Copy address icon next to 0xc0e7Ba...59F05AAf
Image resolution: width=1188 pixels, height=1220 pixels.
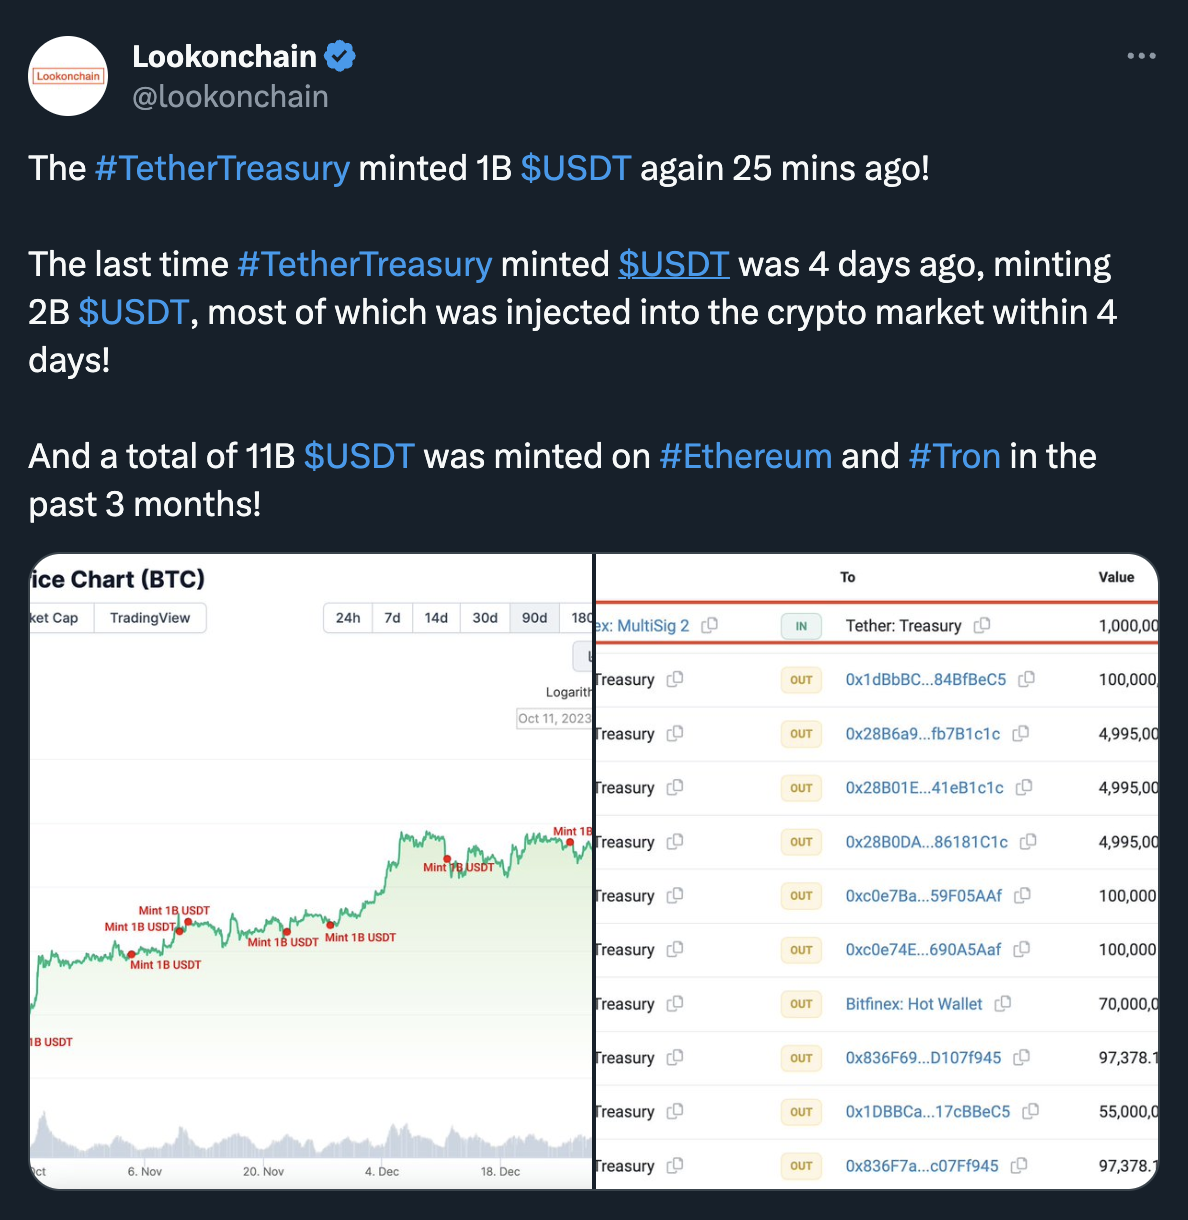(1022, 895)
